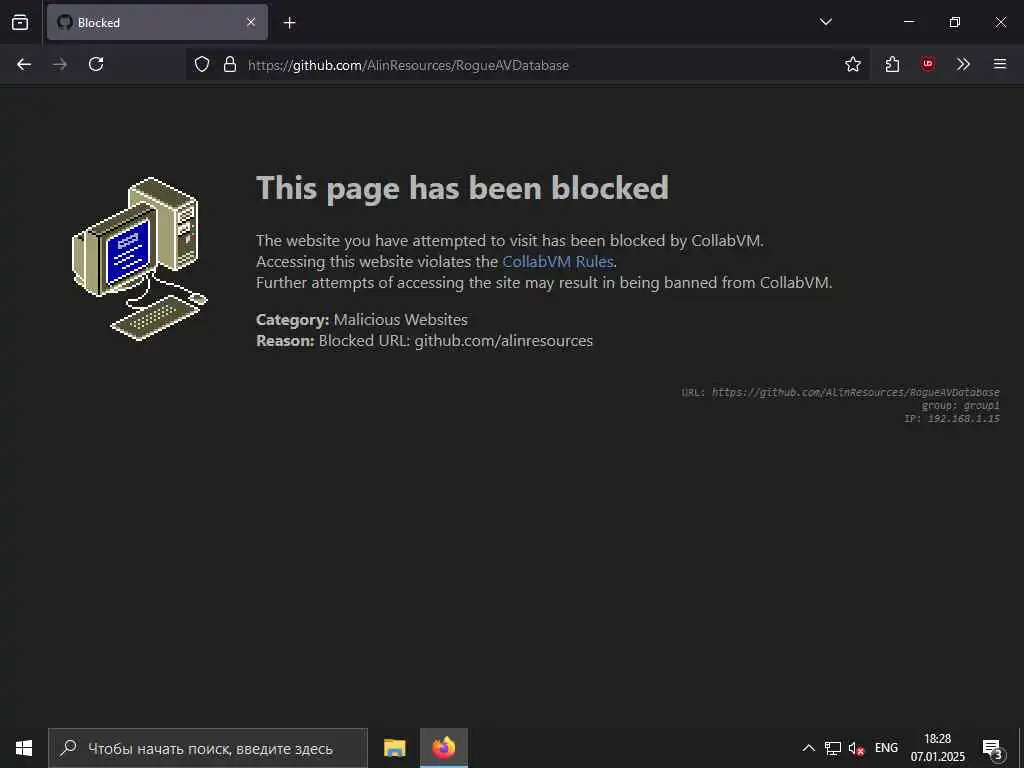This screenshot has height=768, width=1024.
Task: Open tracking protection shield icon
Action: pyautogui.click(x=202, y=64)
